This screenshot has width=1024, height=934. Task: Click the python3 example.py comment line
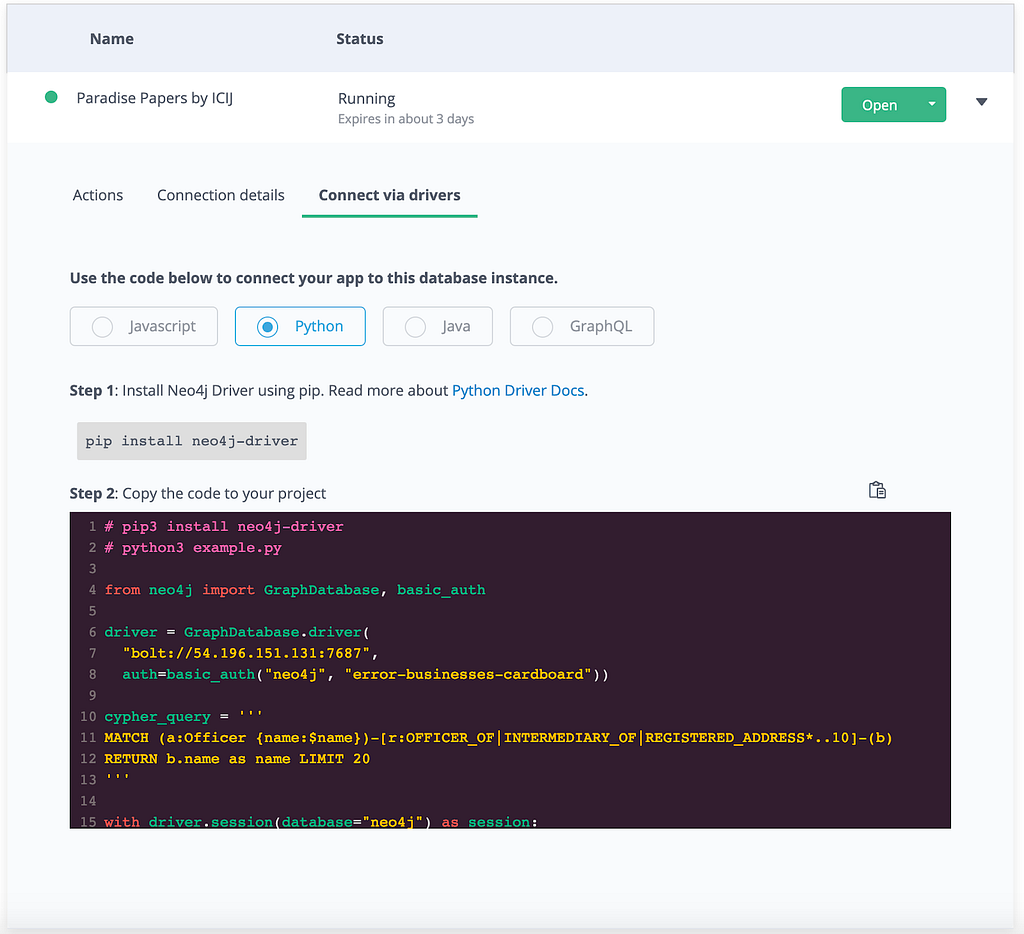coord(193,547)
